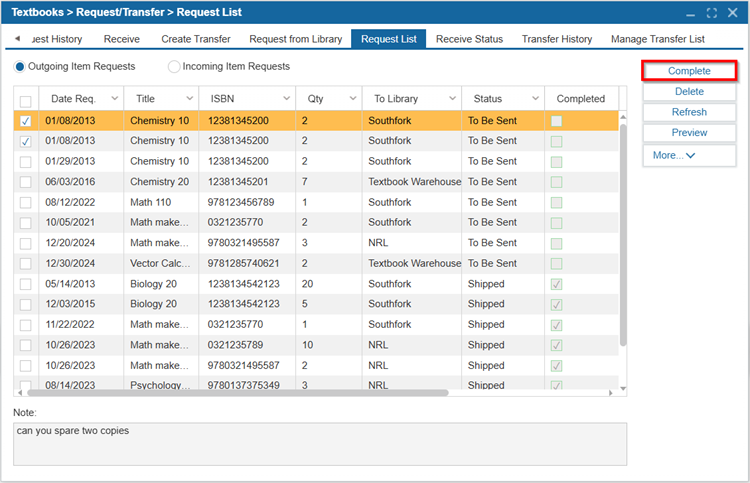Tick the checkbox for the Chemistry 20 row

pos(25,182)
